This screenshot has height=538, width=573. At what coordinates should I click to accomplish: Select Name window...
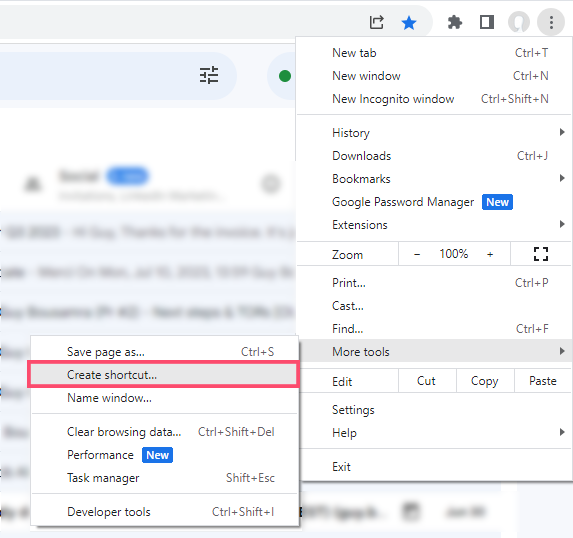pyautogui.click(x=164, y=398)
